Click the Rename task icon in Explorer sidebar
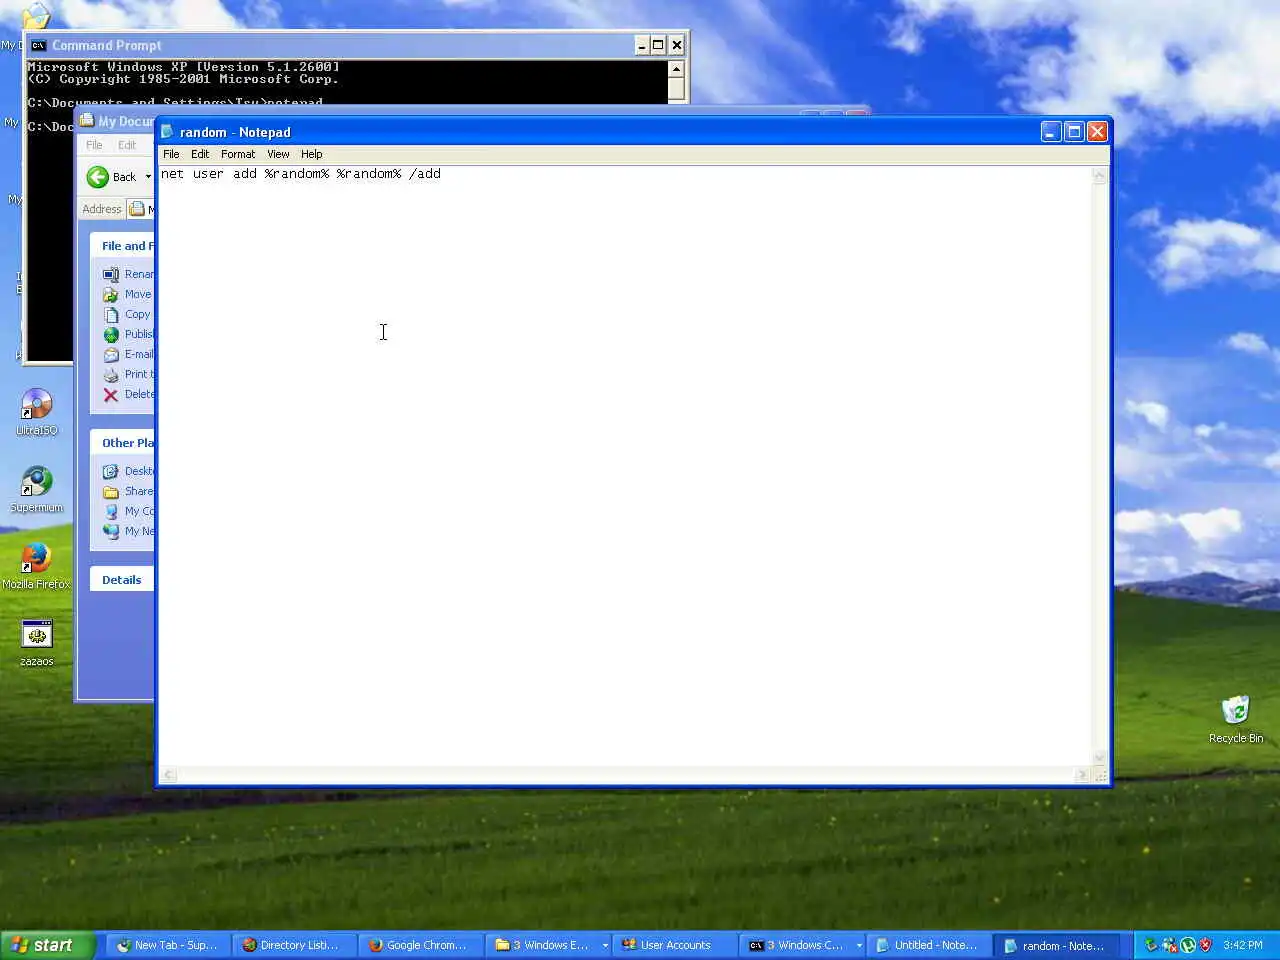This screenshot has width=1280, height=960. coord(111,274)
